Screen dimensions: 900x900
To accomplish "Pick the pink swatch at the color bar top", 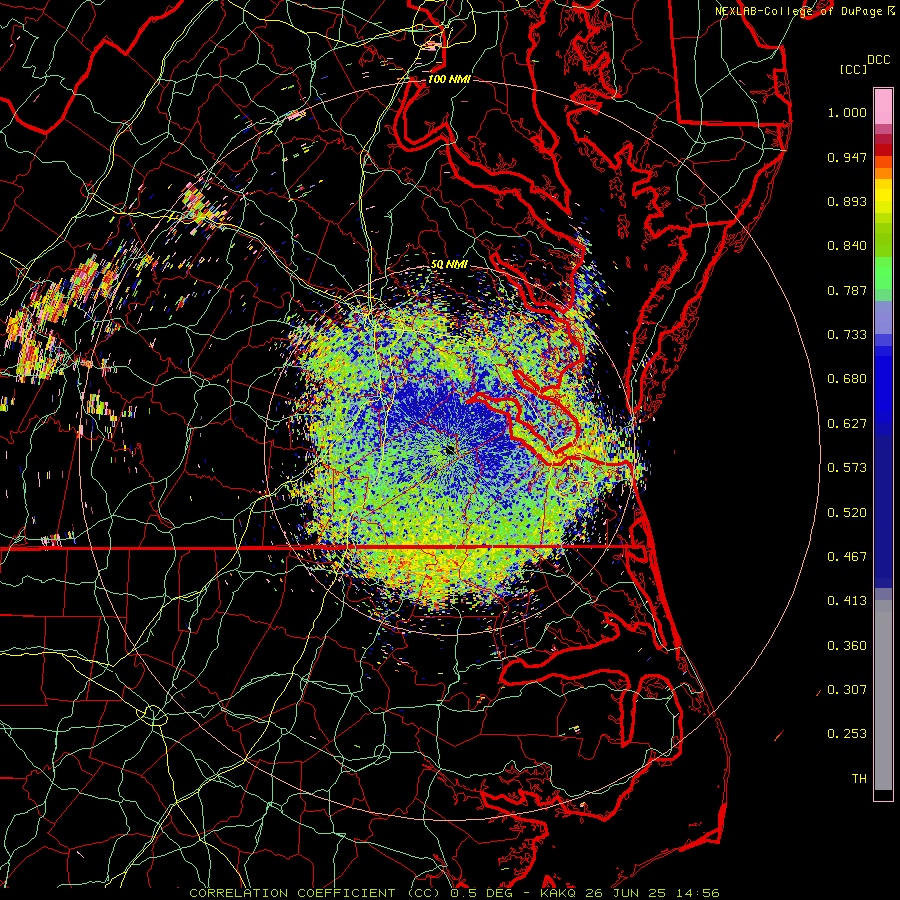I will click(x=883, y=106).
